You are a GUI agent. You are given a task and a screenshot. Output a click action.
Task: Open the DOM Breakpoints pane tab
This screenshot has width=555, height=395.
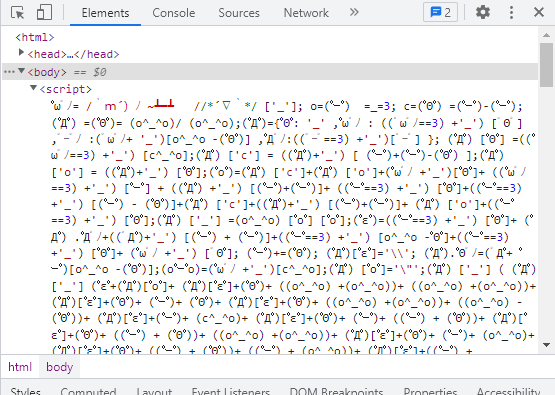[336, 391]
